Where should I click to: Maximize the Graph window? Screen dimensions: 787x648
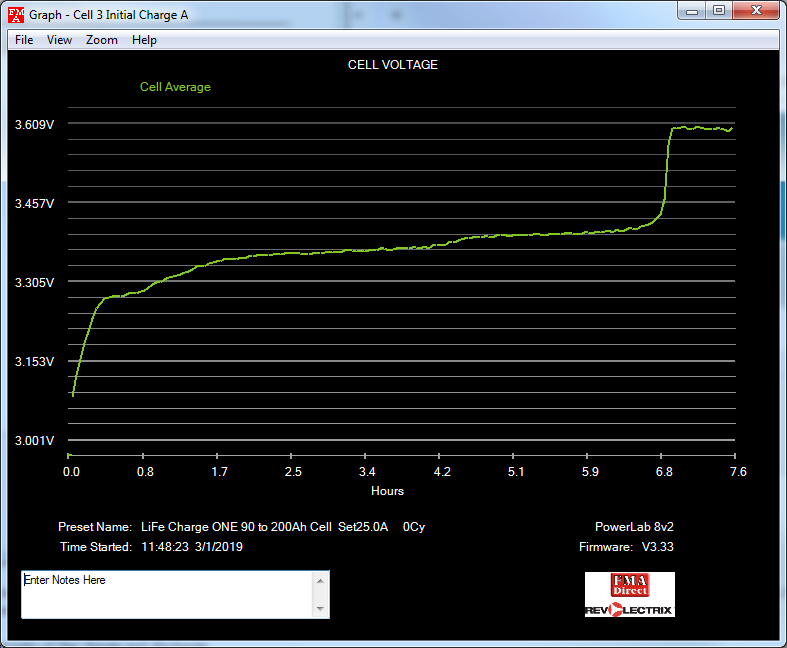[719, 10]
